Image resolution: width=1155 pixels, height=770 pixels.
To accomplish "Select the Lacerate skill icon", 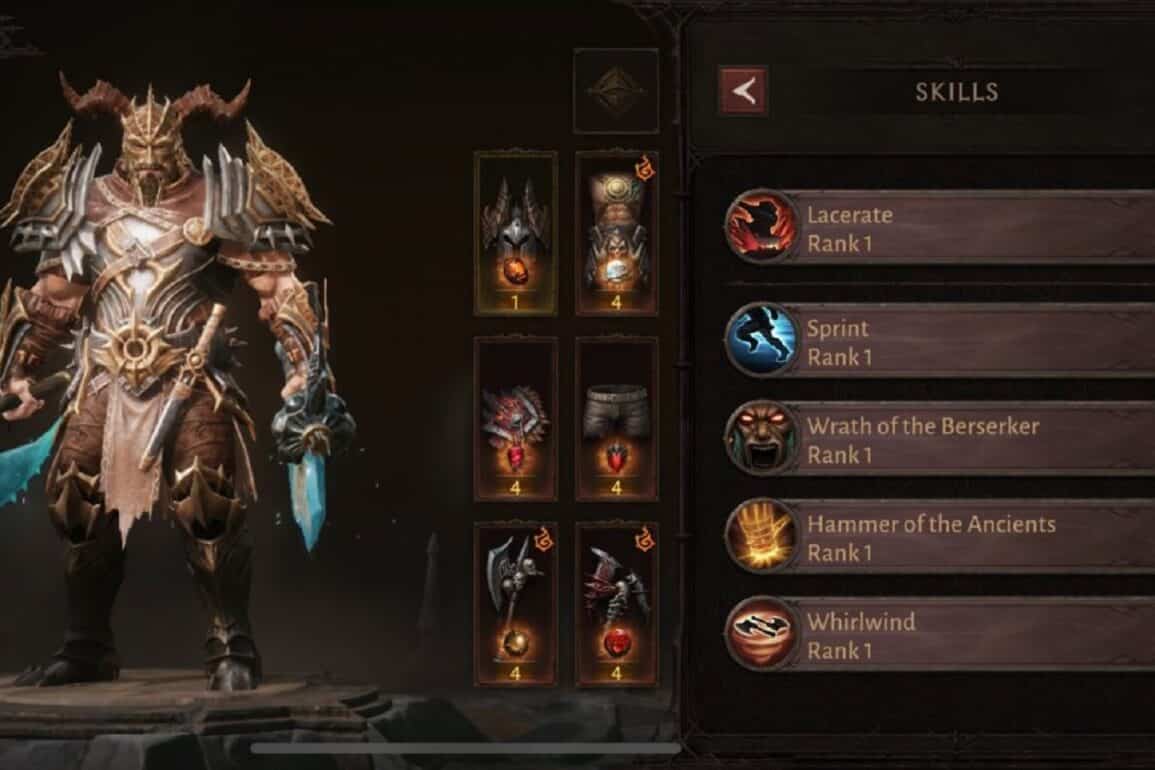I will (x=761, y=226).
